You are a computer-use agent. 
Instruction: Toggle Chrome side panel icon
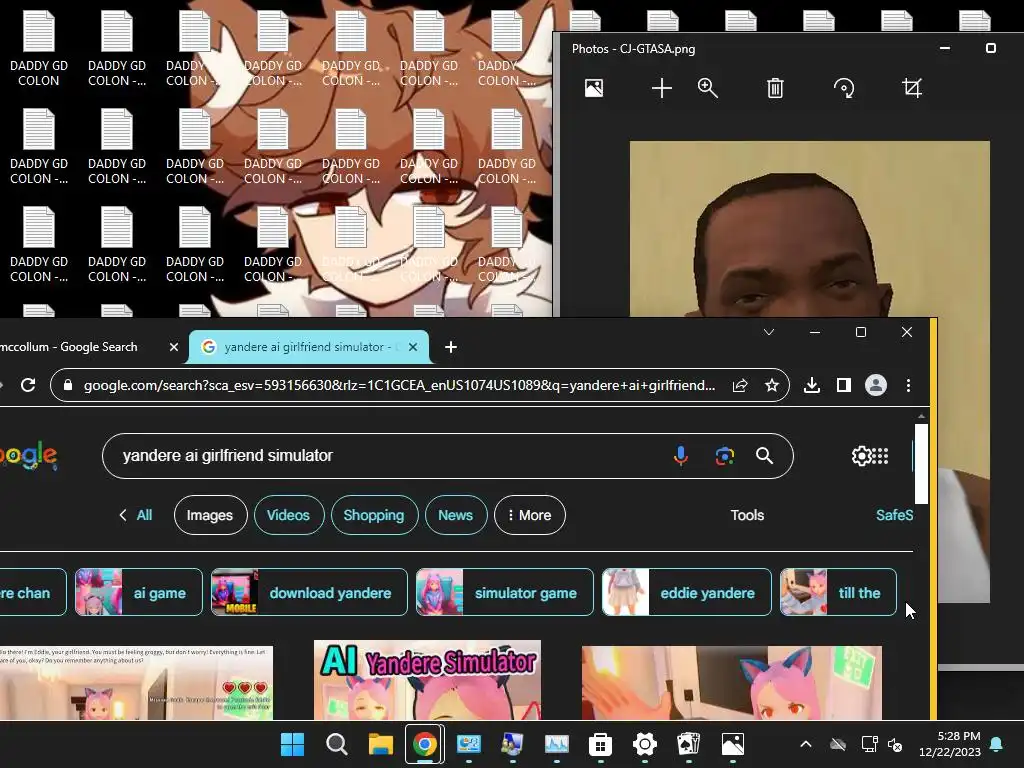(844, 385)
